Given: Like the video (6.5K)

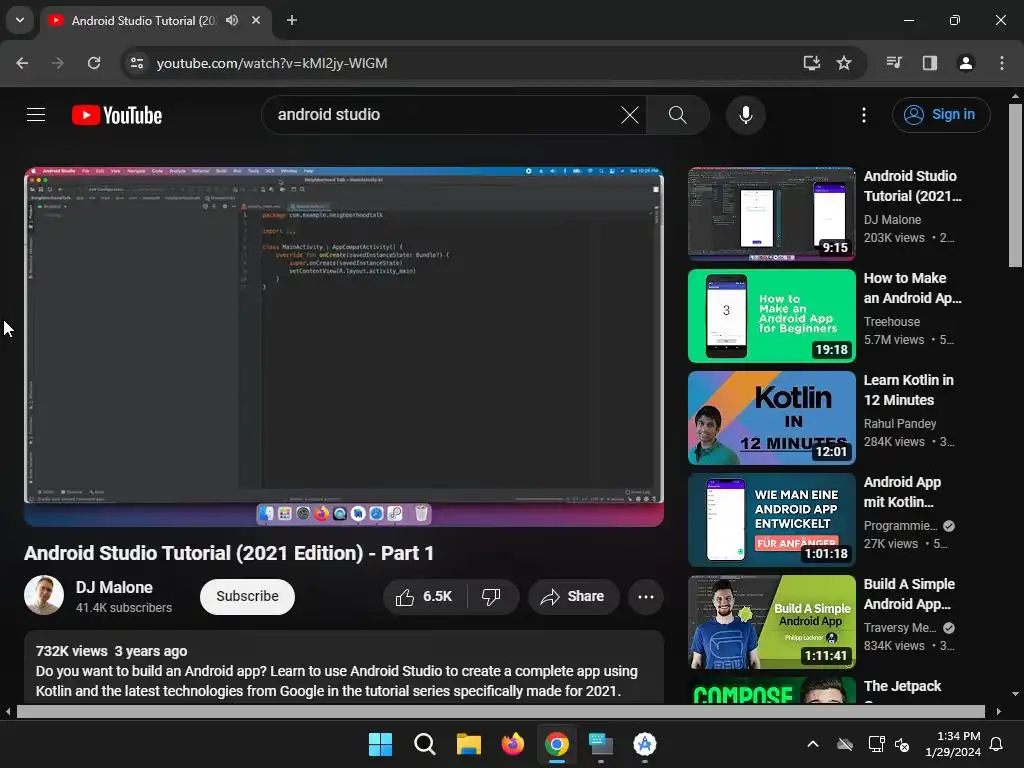Looking at the screenshot, I should pos(424,596).
